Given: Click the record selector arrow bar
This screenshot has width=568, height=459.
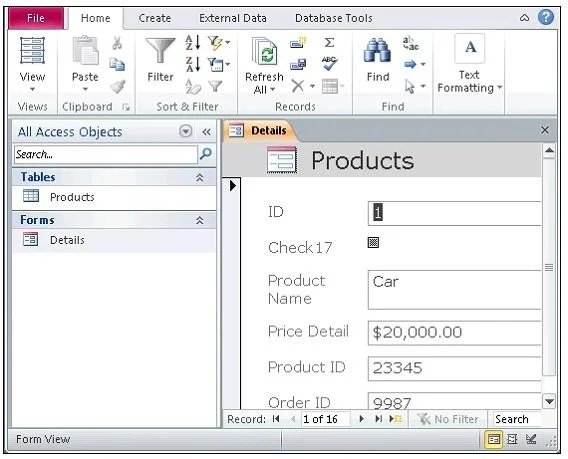Looking at the screenshot, I should (232, 293).
